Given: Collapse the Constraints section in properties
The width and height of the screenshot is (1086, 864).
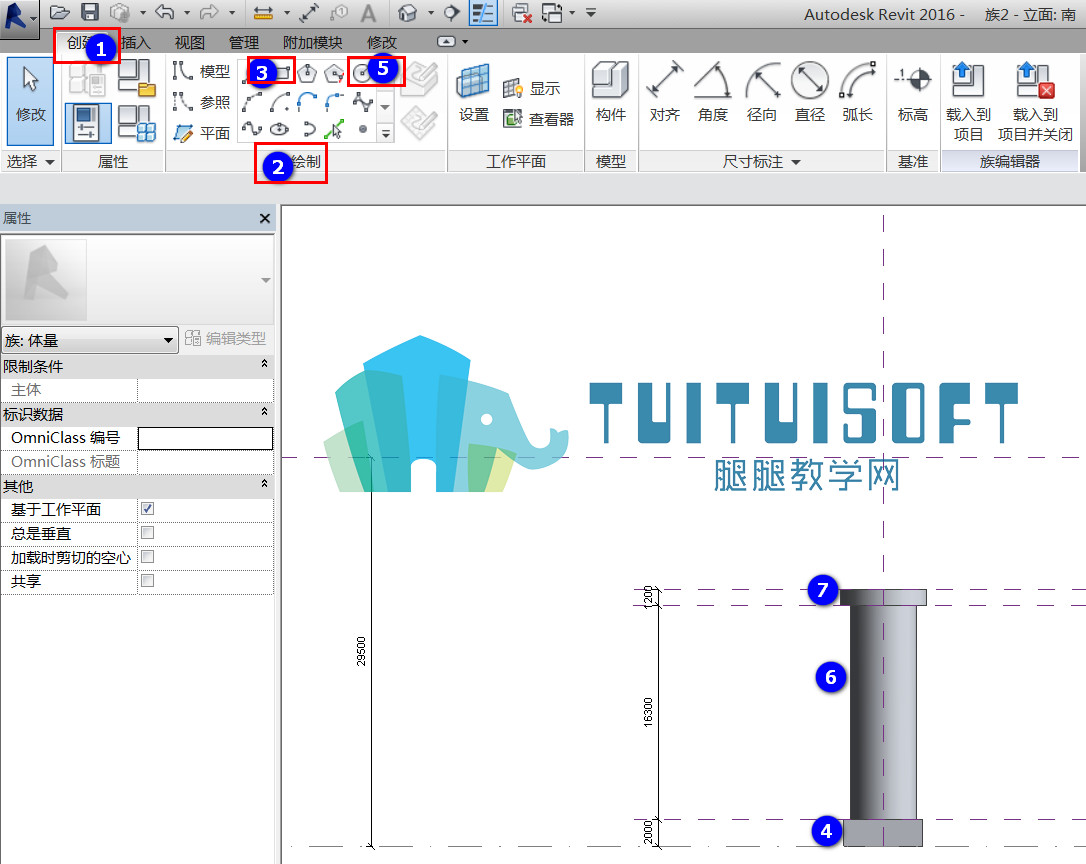Looking at the screenshot, I should tap(264, 364).
